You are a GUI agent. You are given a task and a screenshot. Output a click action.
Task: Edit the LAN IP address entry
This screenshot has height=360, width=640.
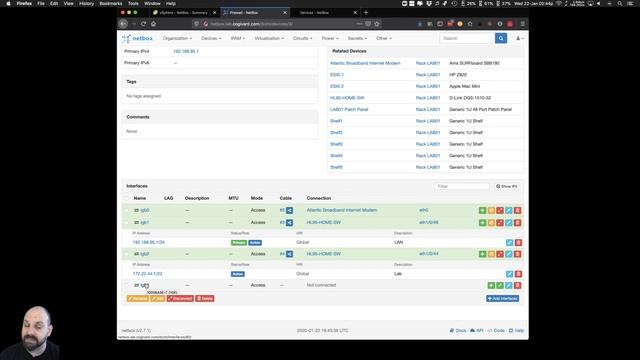(509, 242)
